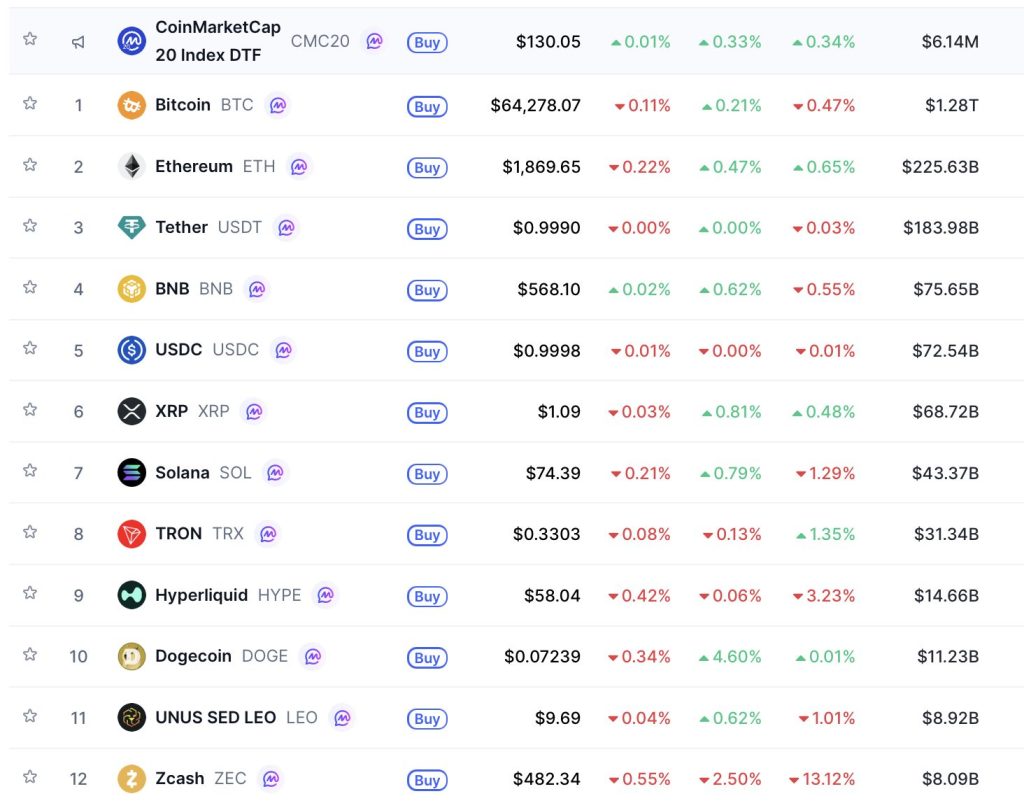This screenshot has width=1024, height=803.
Task: Click the Ethereum diamond logo icon
Action: 131,166
